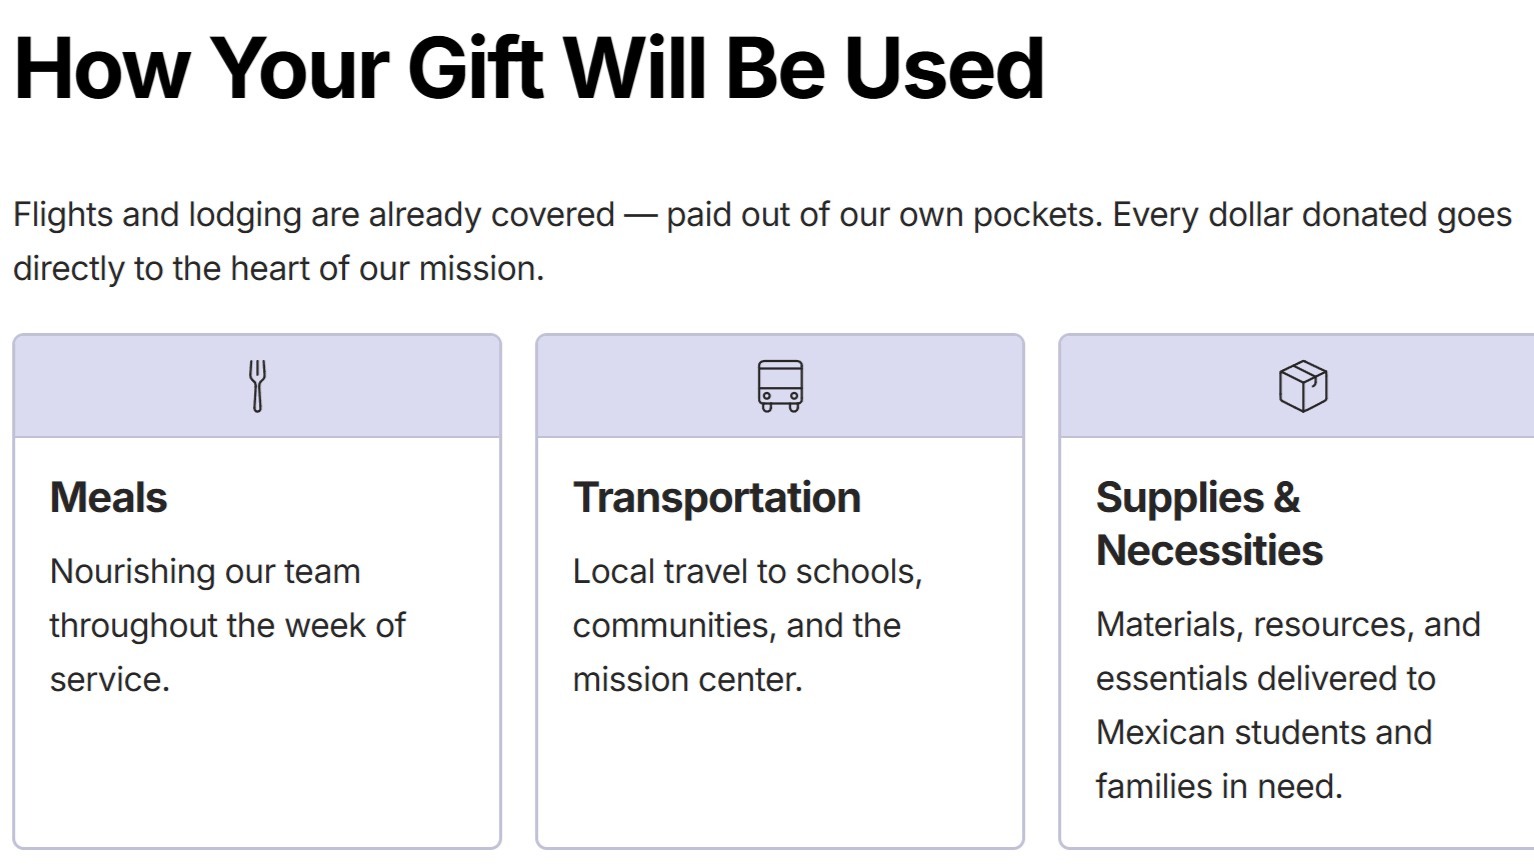The image size is (1534, 867).
Task: Click the fork icon on Meals card
Action: pyautogui.click(x=257, y=386)
